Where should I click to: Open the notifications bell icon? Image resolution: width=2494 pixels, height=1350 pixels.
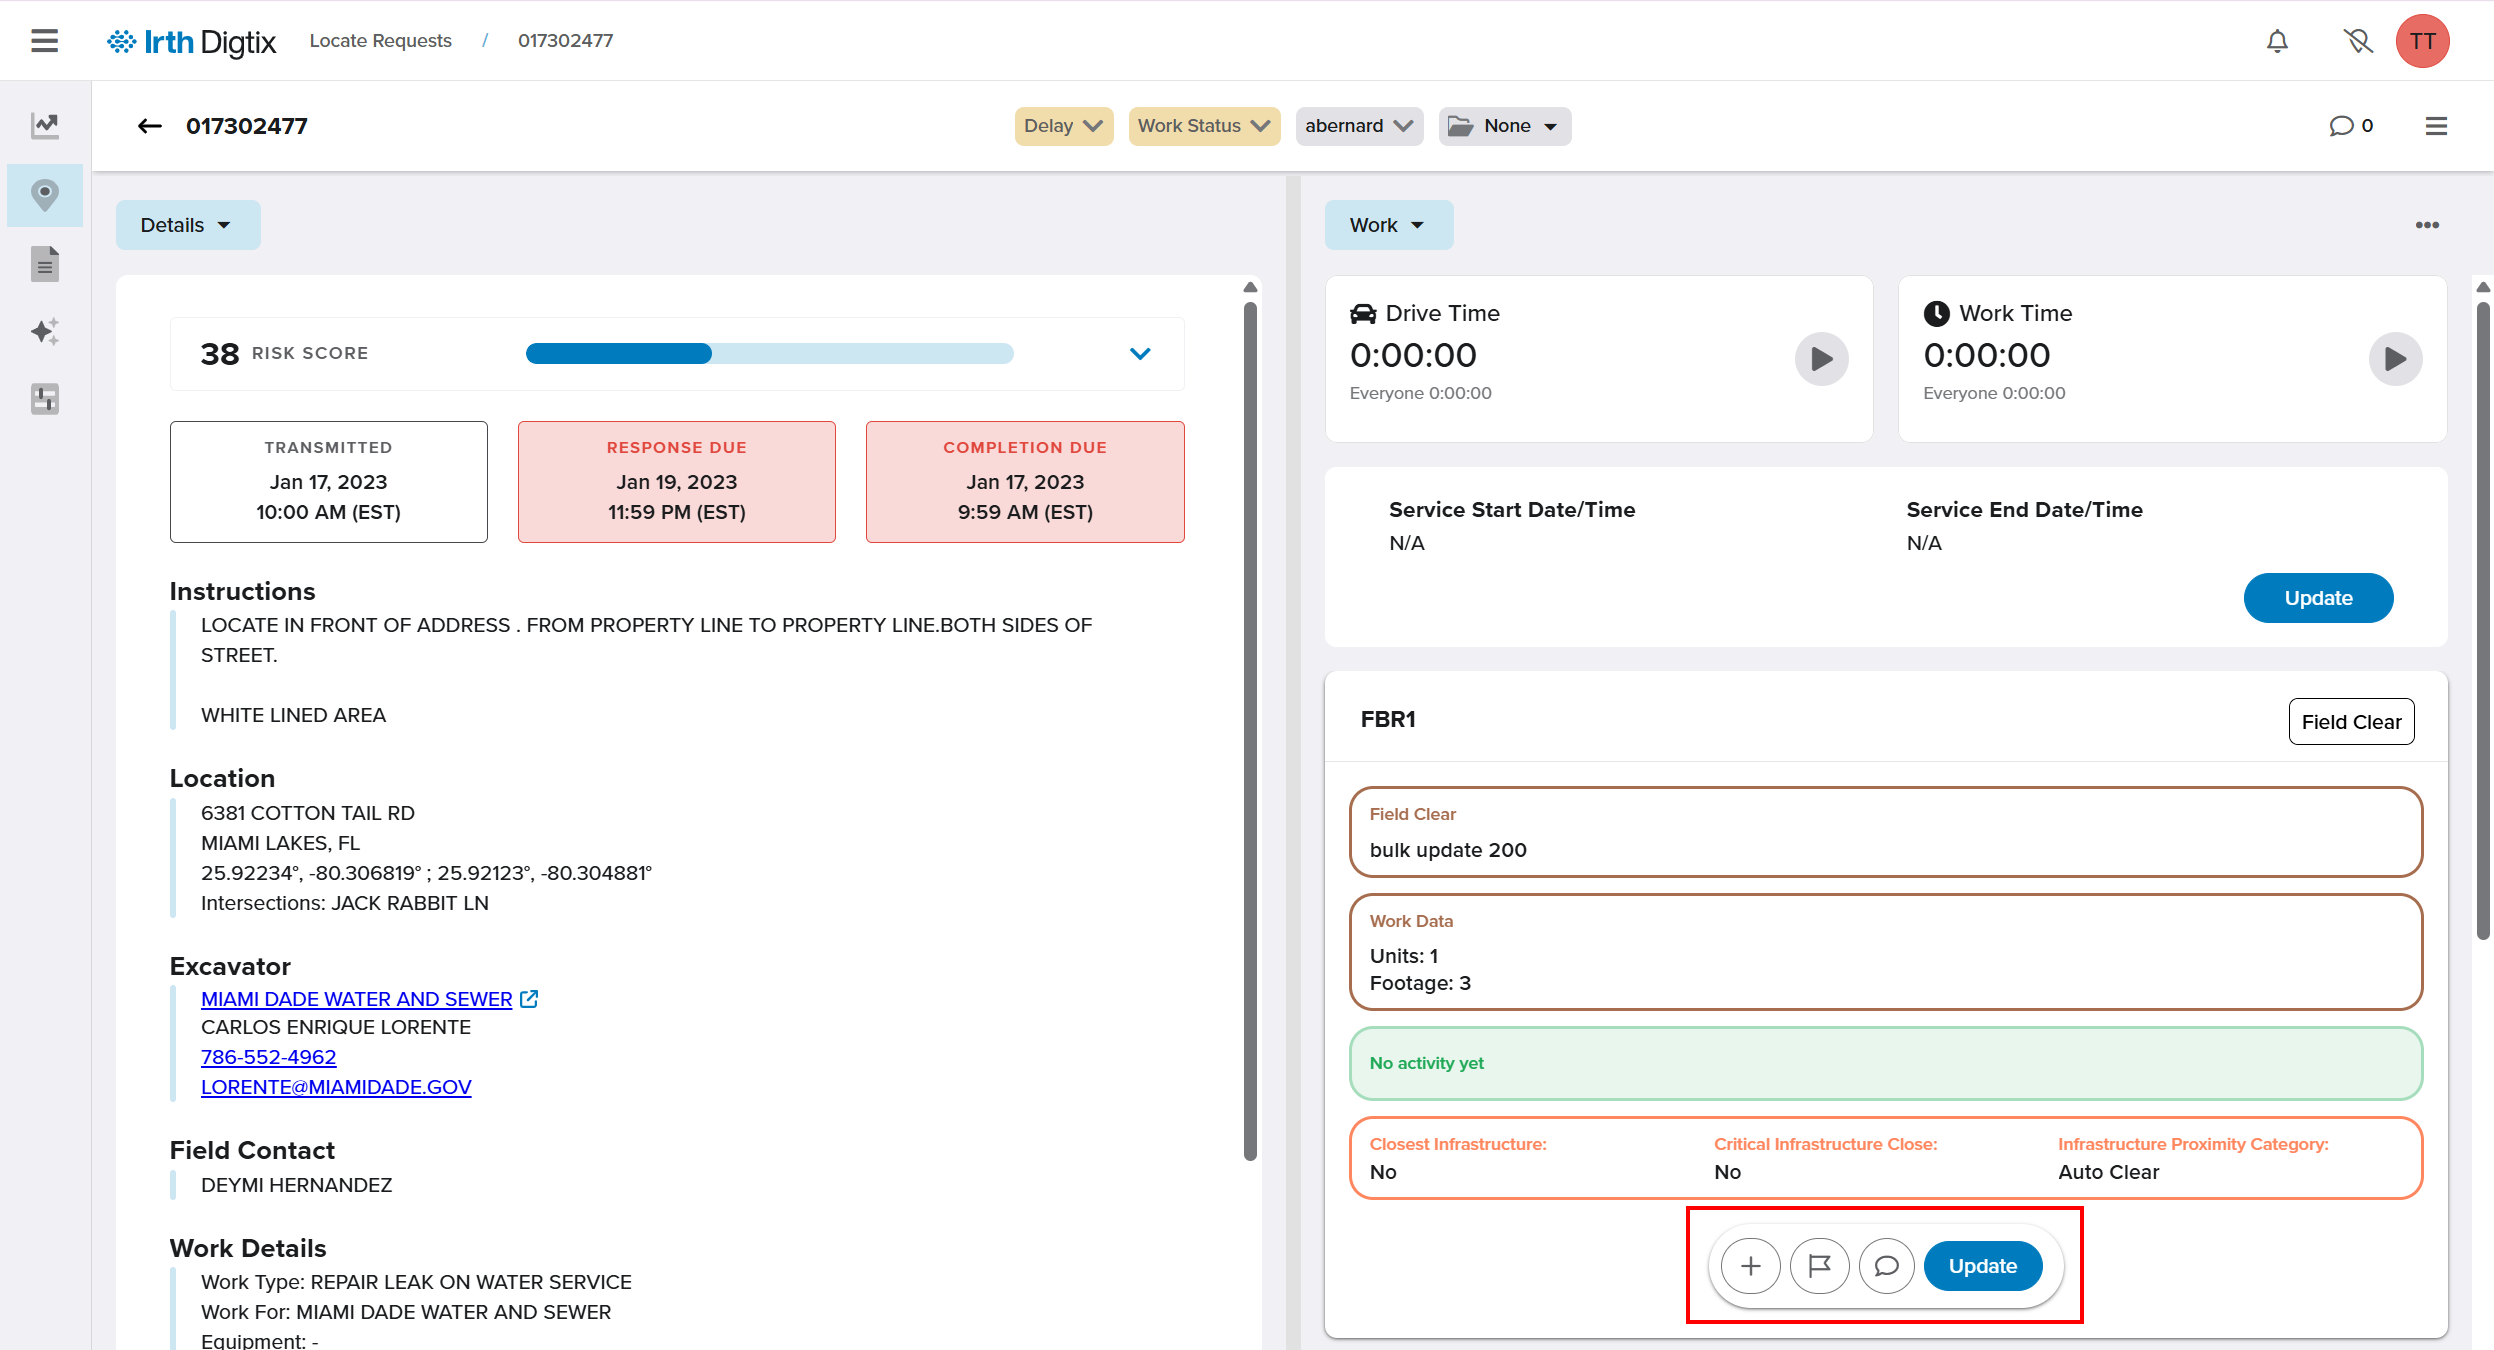click(2277, 41)
